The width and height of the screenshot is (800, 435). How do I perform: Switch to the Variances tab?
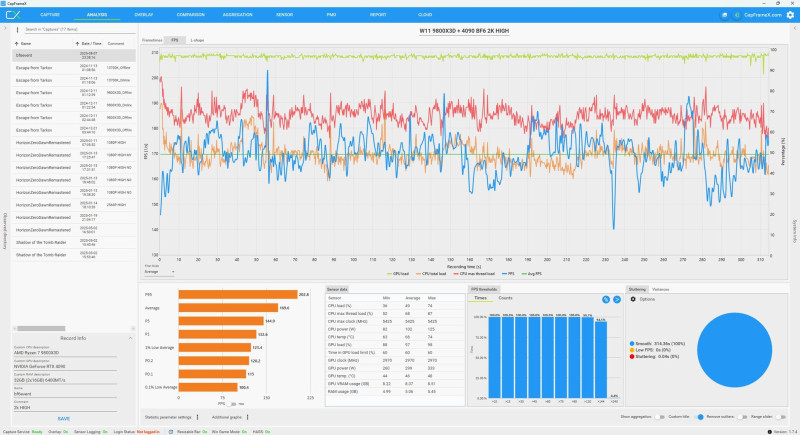660,289
